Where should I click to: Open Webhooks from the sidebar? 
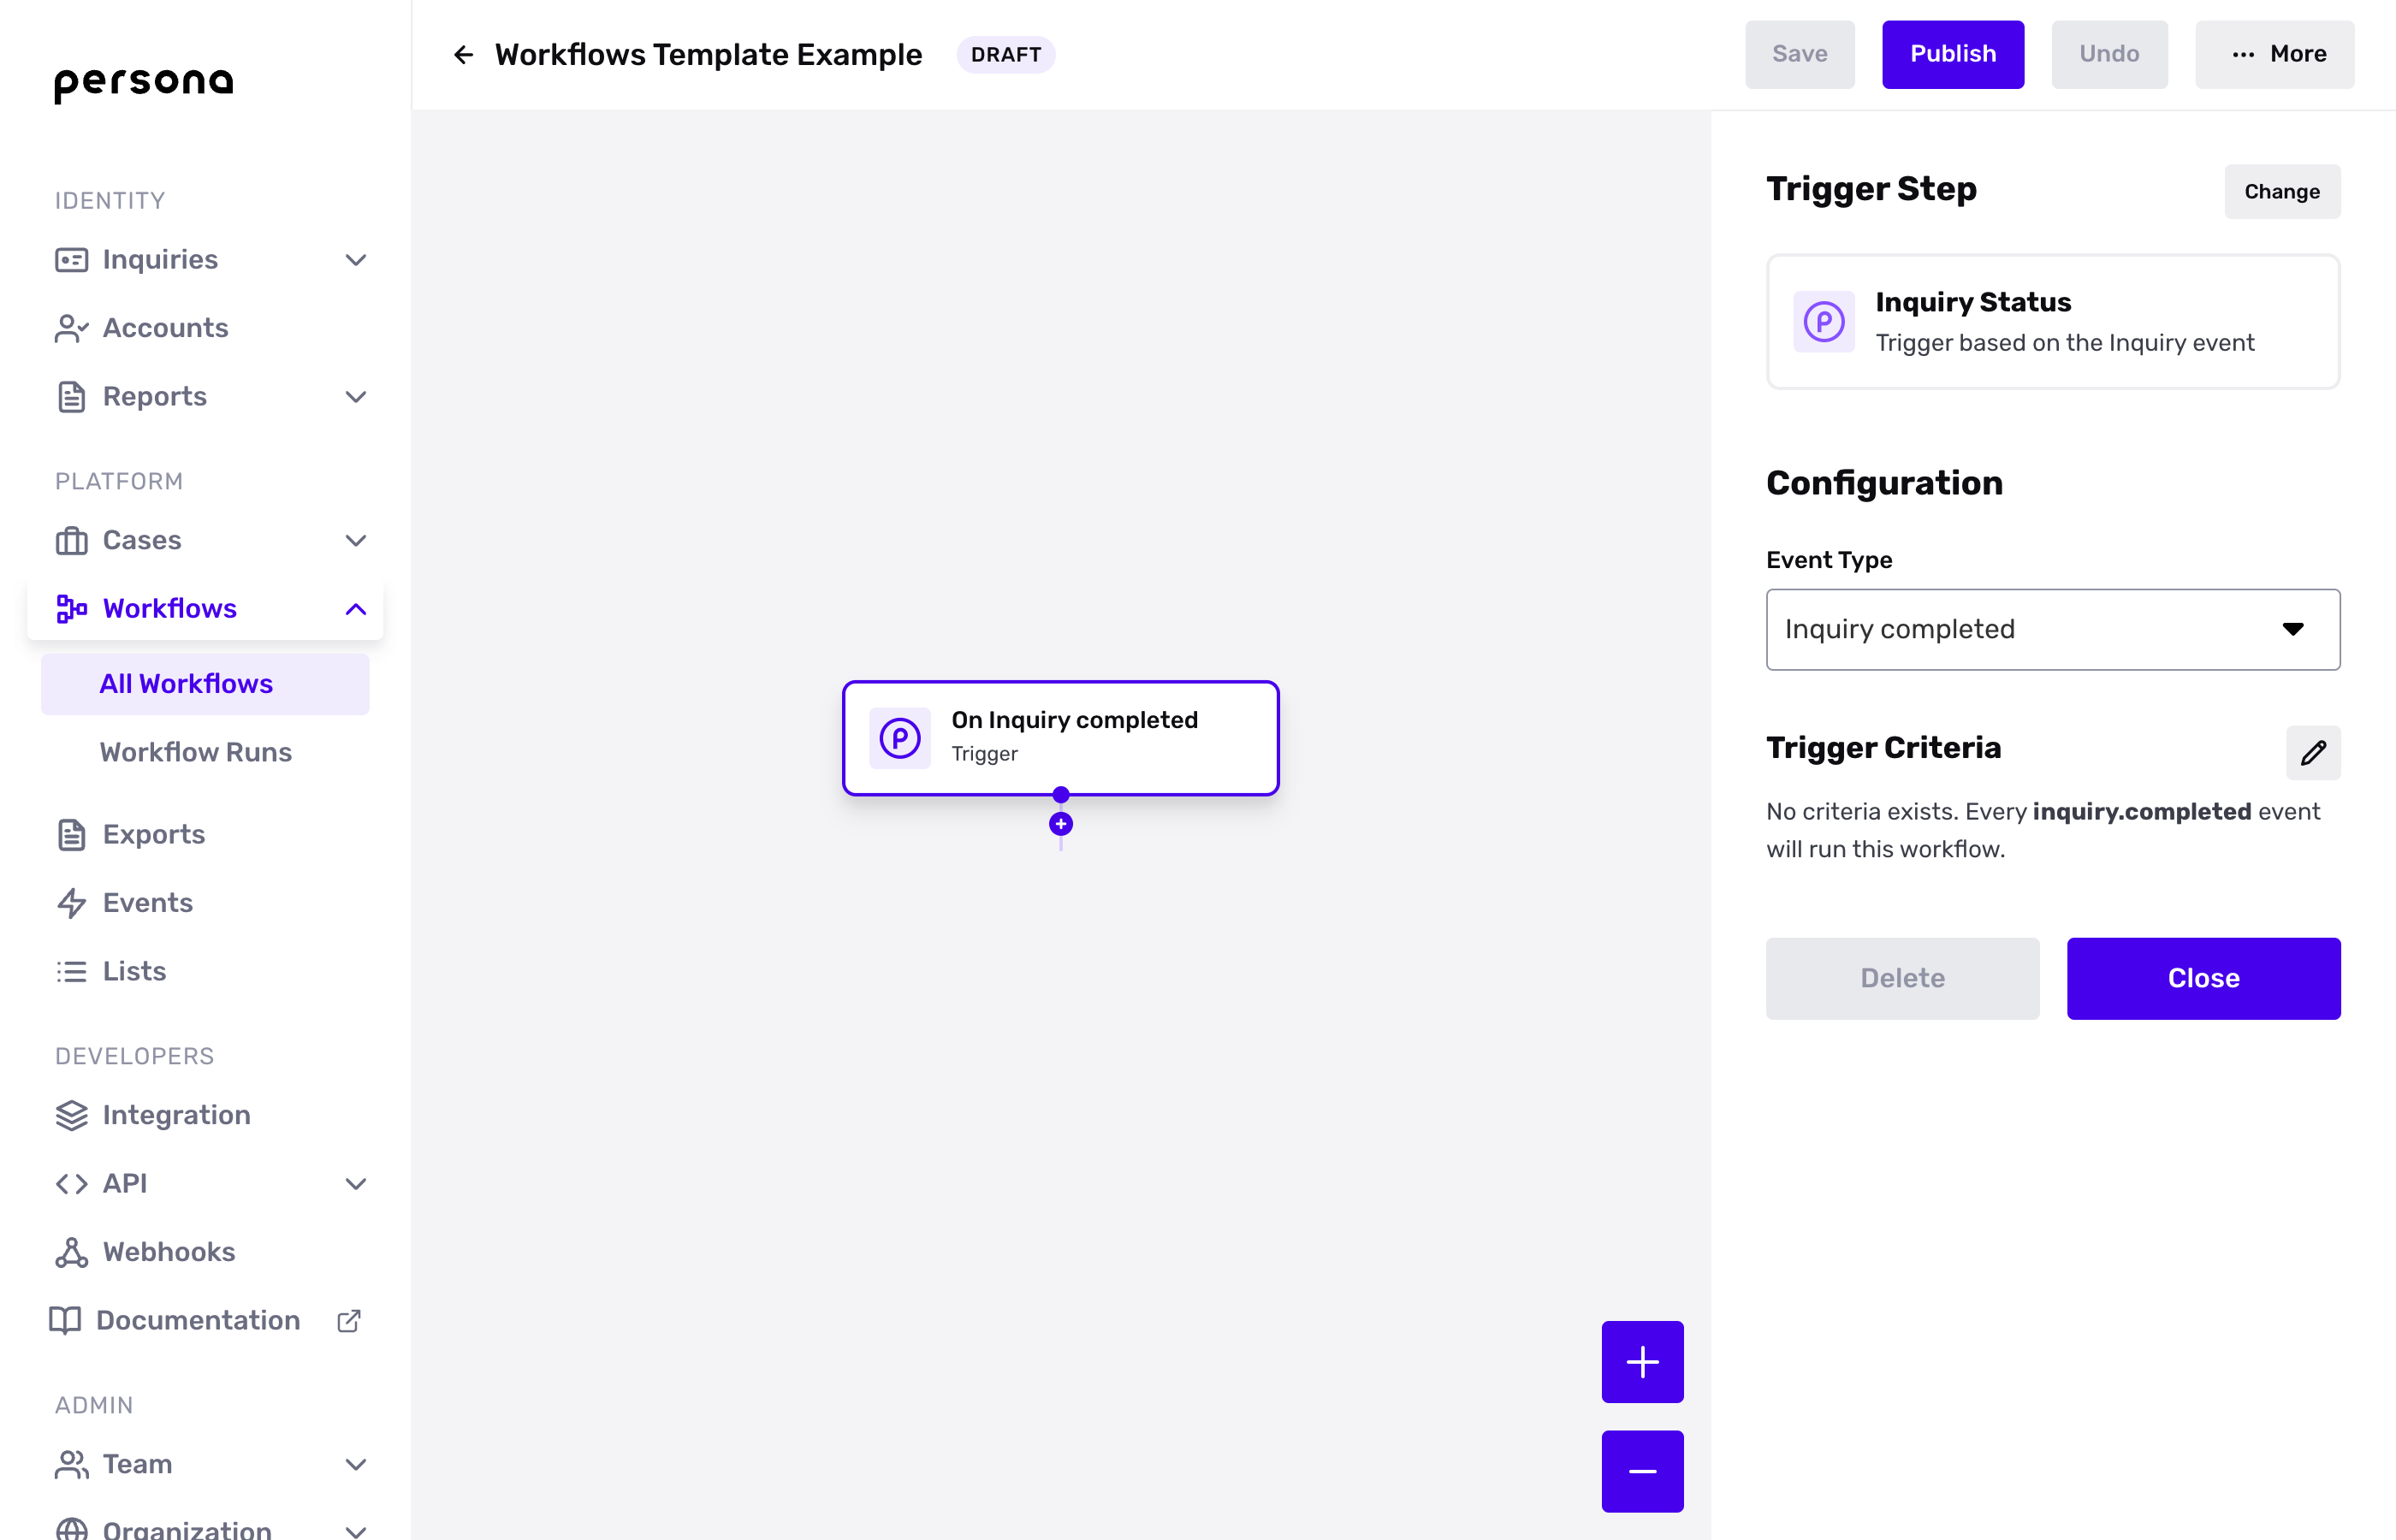tap(168, 1252)
